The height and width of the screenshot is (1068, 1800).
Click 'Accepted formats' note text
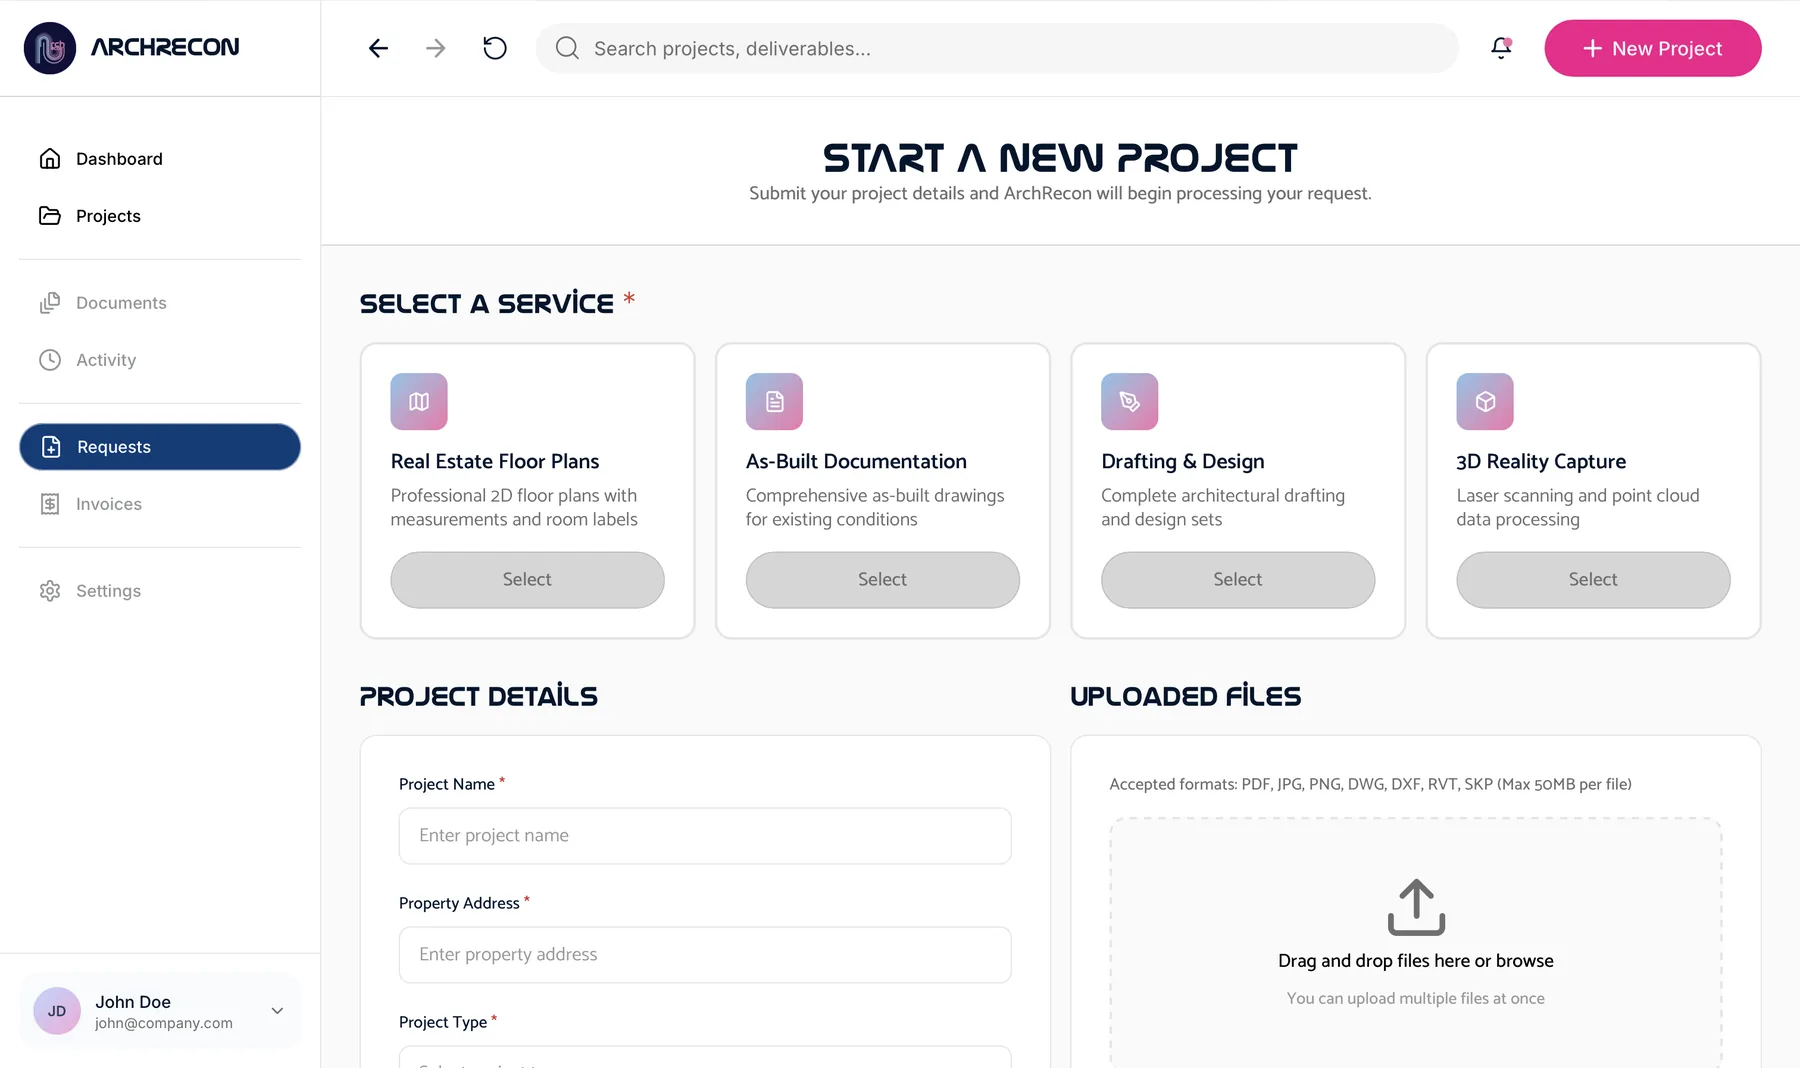pyautogui.click(x=1370, y=784)
